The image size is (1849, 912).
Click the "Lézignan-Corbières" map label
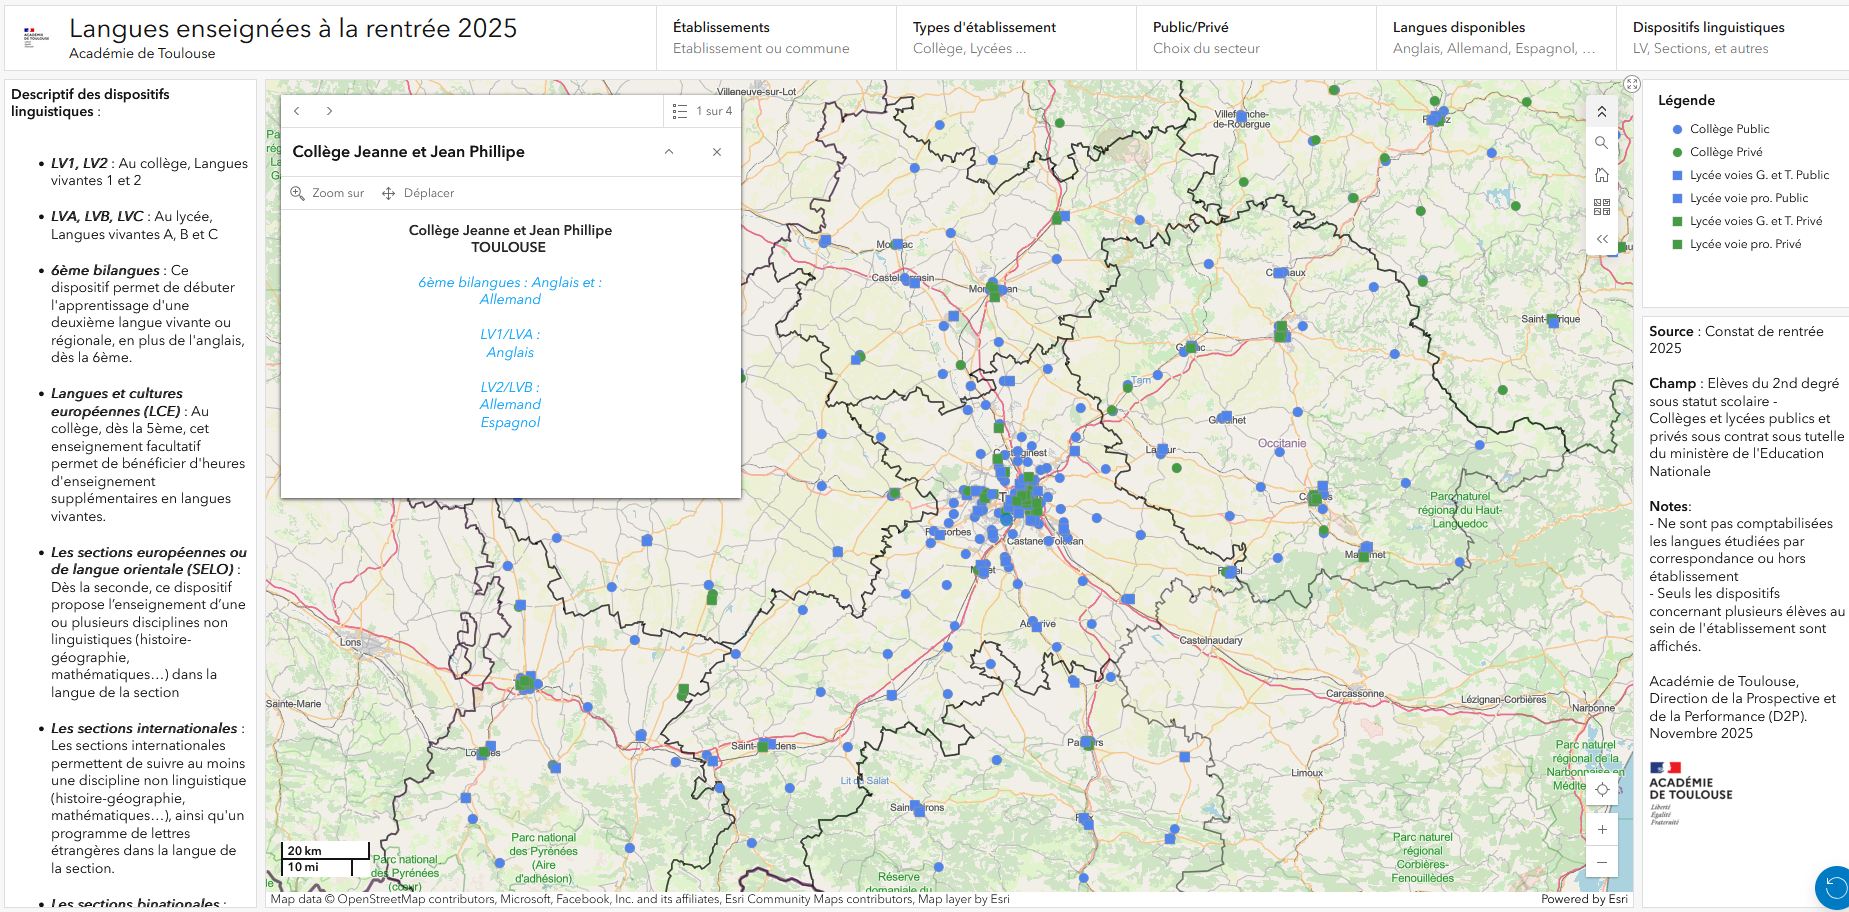(1503, 700)
